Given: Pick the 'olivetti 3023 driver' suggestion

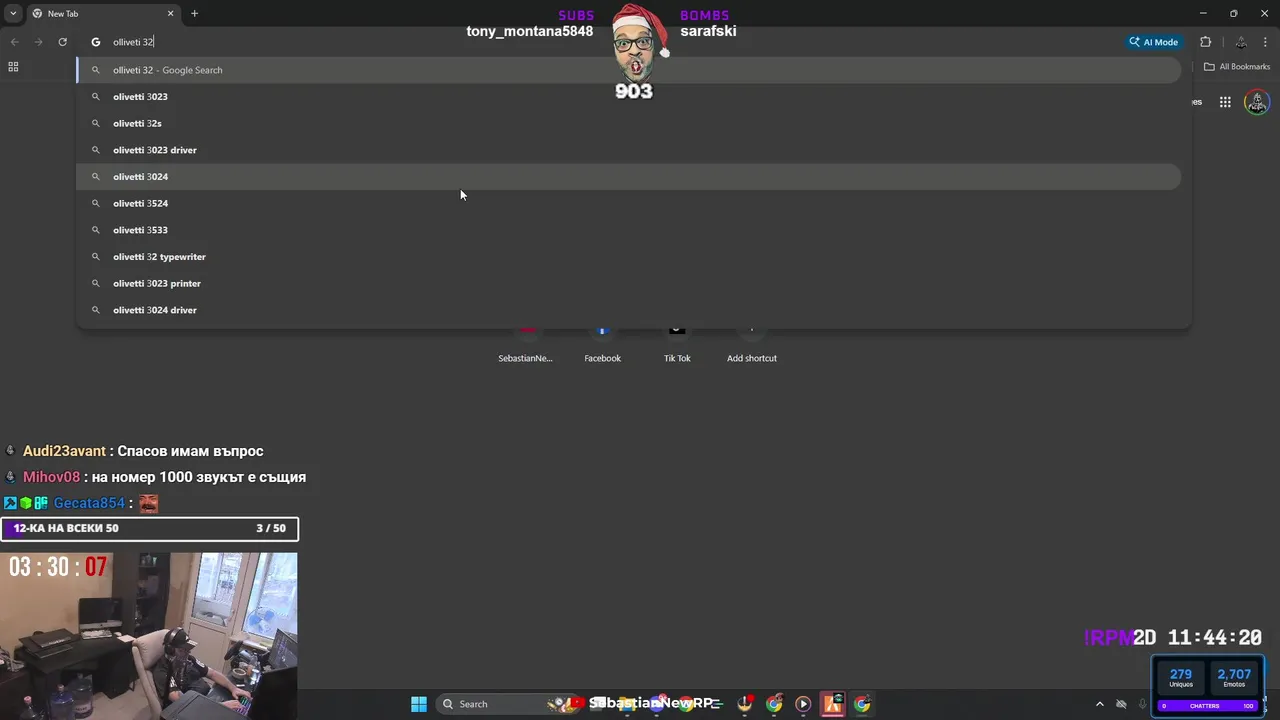Looking at the screenshot, I should pos(628,150).
